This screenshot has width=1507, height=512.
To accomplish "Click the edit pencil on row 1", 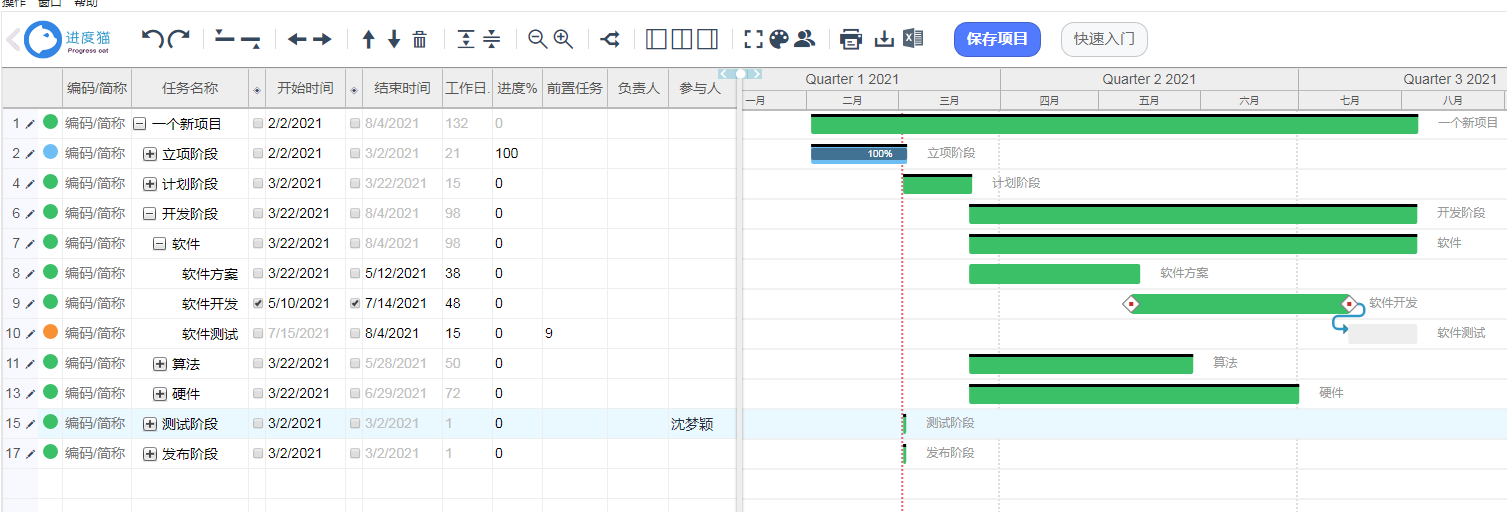I will coord(30,123).
